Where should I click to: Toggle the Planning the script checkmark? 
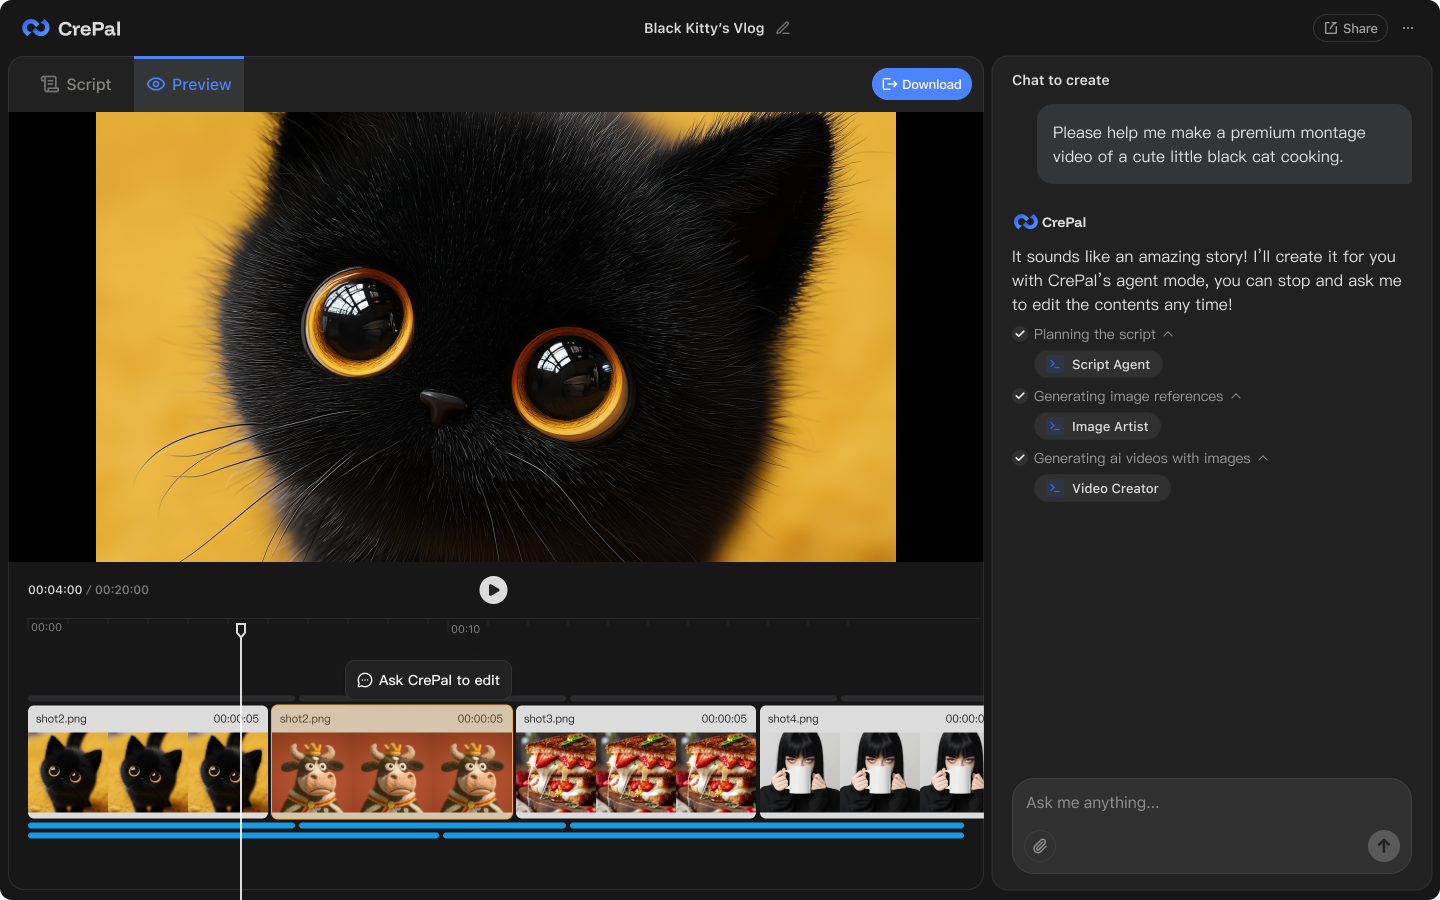1020,334
